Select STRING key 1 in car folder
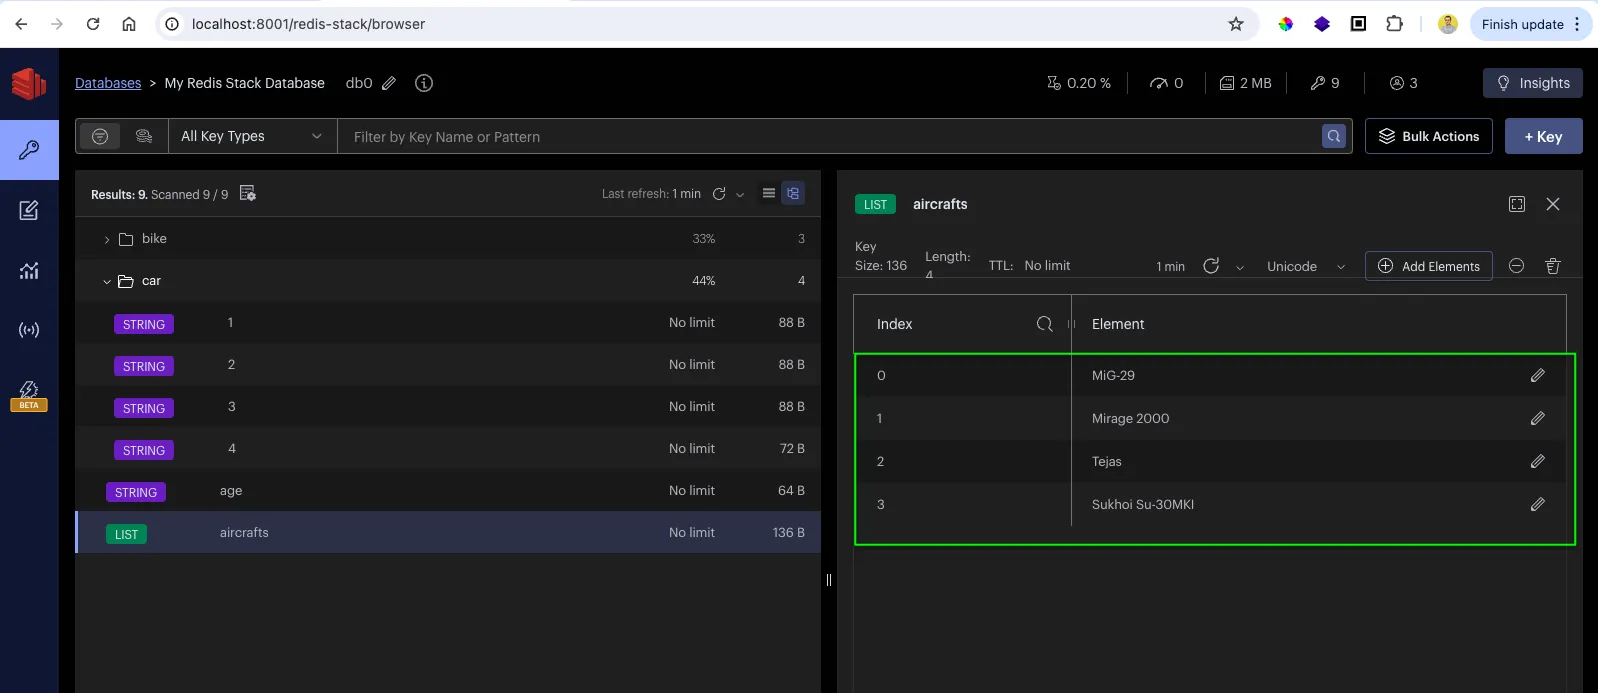1598x693 pixels. [448, 323]
